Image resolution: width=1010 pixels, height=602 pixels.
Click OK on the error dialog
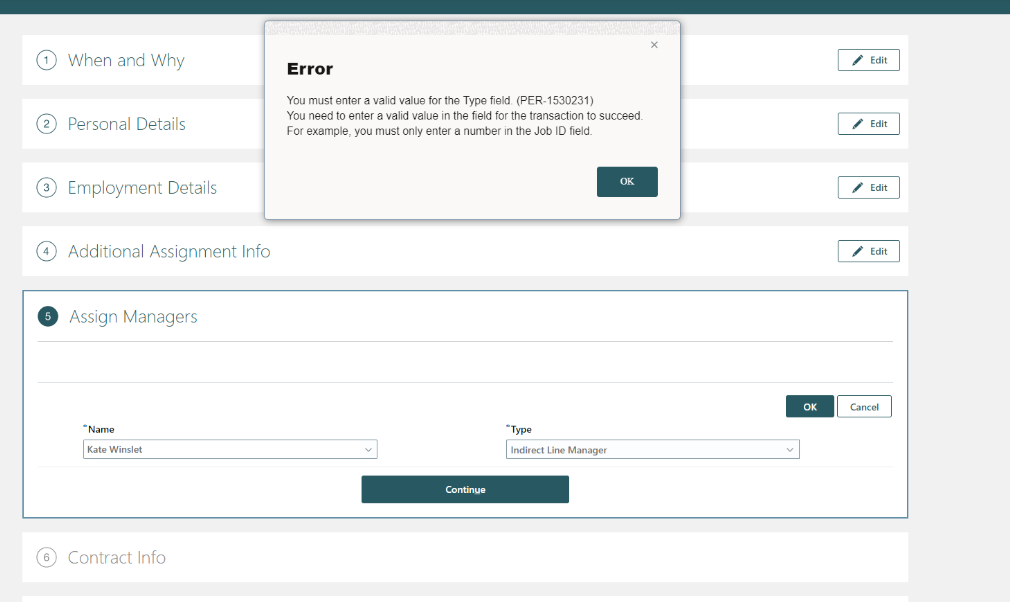coord(627,181)
